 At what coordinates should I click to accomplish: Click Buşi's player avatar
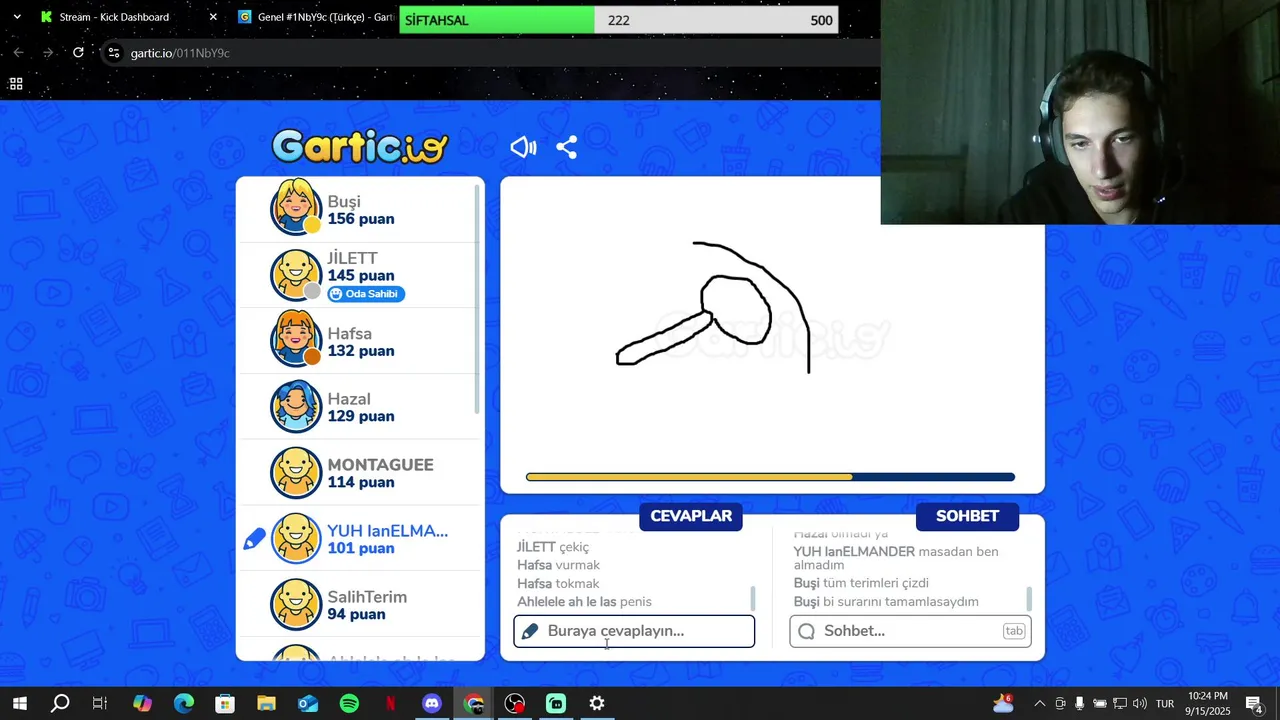pos(296,208)
